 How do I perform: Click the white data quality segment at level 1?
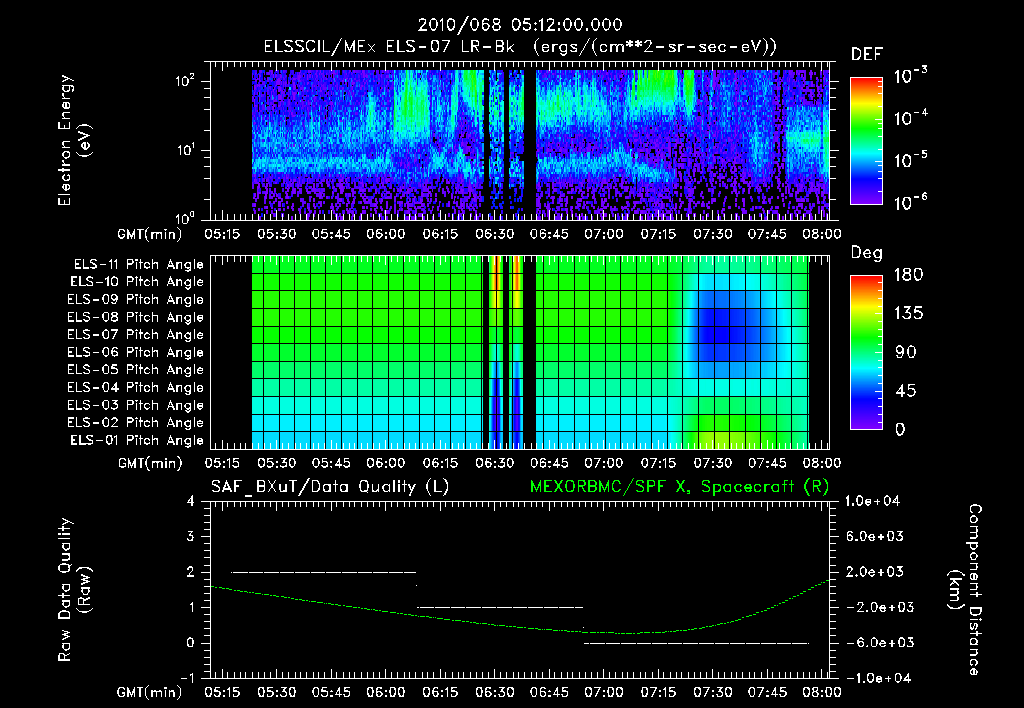500,607
